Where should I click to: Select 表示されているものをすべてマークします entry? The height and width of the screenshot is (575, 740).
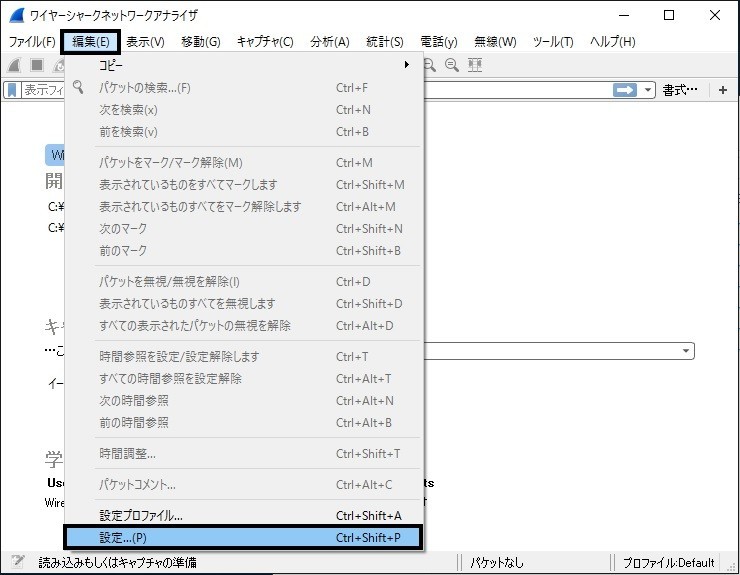pos(244,185)
